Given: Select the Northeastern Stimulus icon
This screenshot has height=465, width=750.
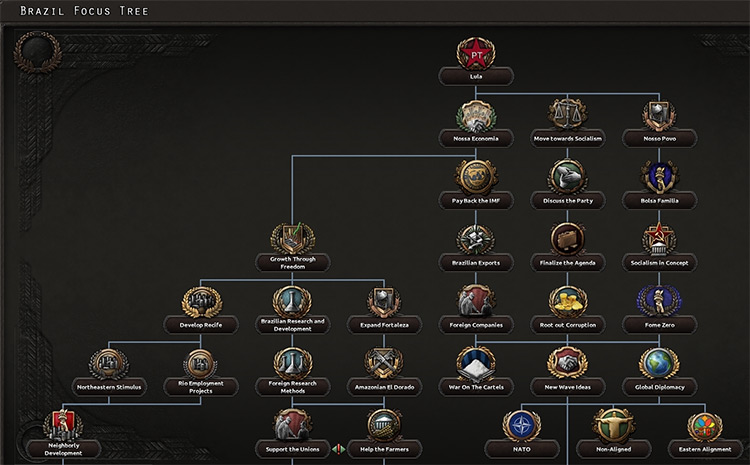Looking at the screenshot, I should click(x=109, y=364).
